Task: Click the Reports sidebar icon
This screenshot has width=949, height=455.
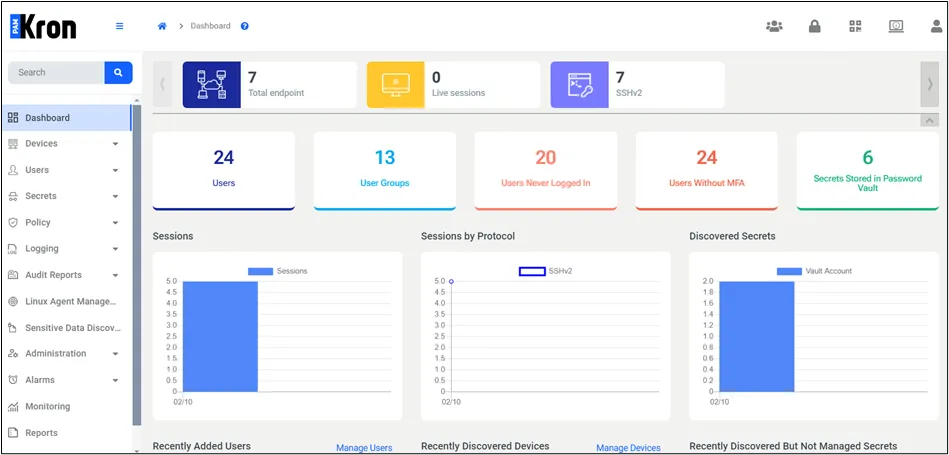Action: pyautogui.click(x=13, y=433)
